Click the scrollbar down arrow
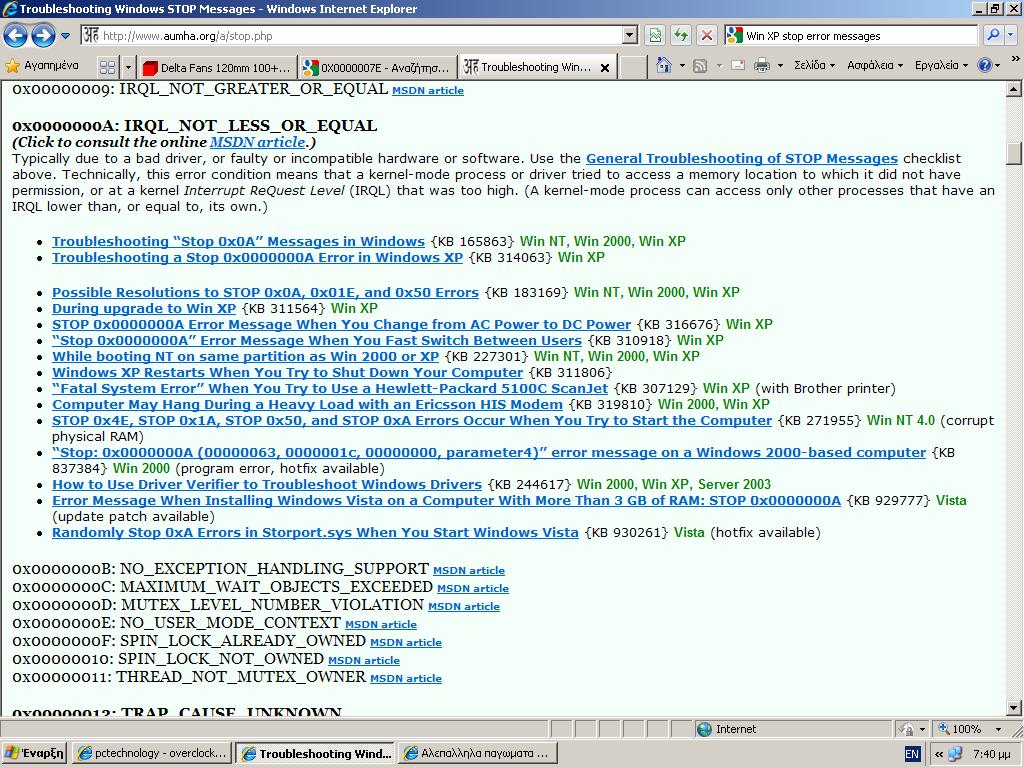The height and width of the screenshot is (768, 1024). [1014, 707]
